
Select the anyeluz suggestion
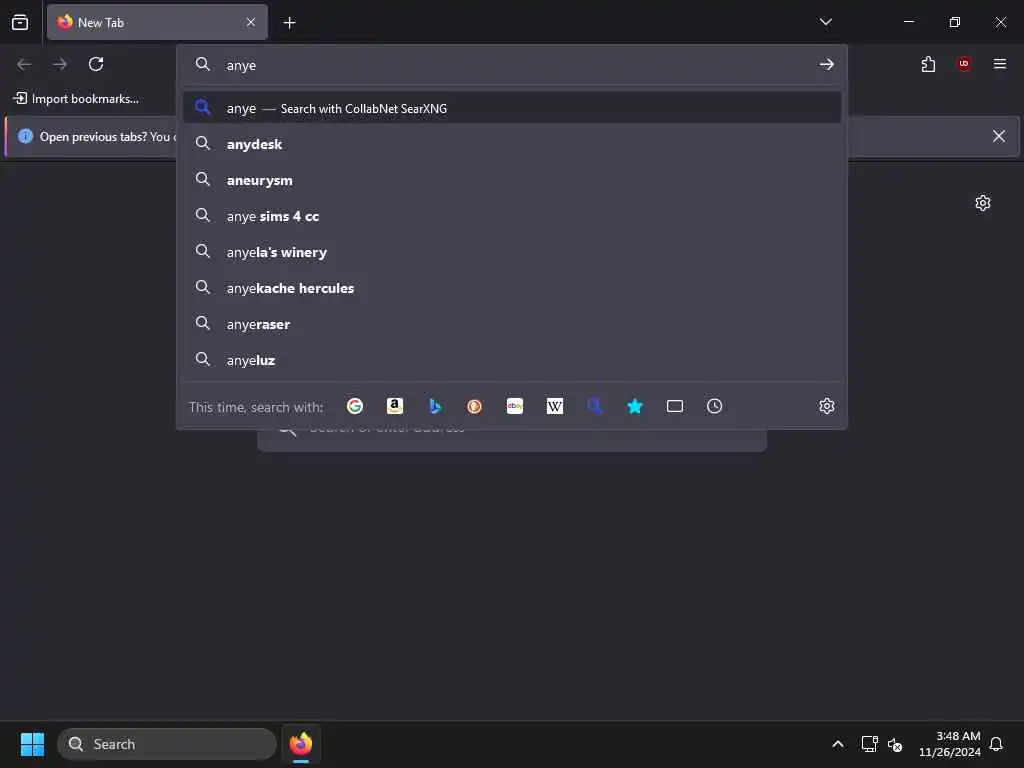pos(512,359)
